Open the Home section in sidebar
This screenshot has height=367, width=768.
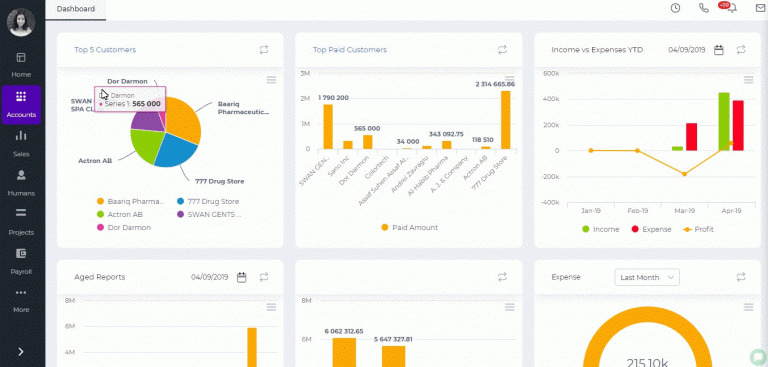[21, 65]
